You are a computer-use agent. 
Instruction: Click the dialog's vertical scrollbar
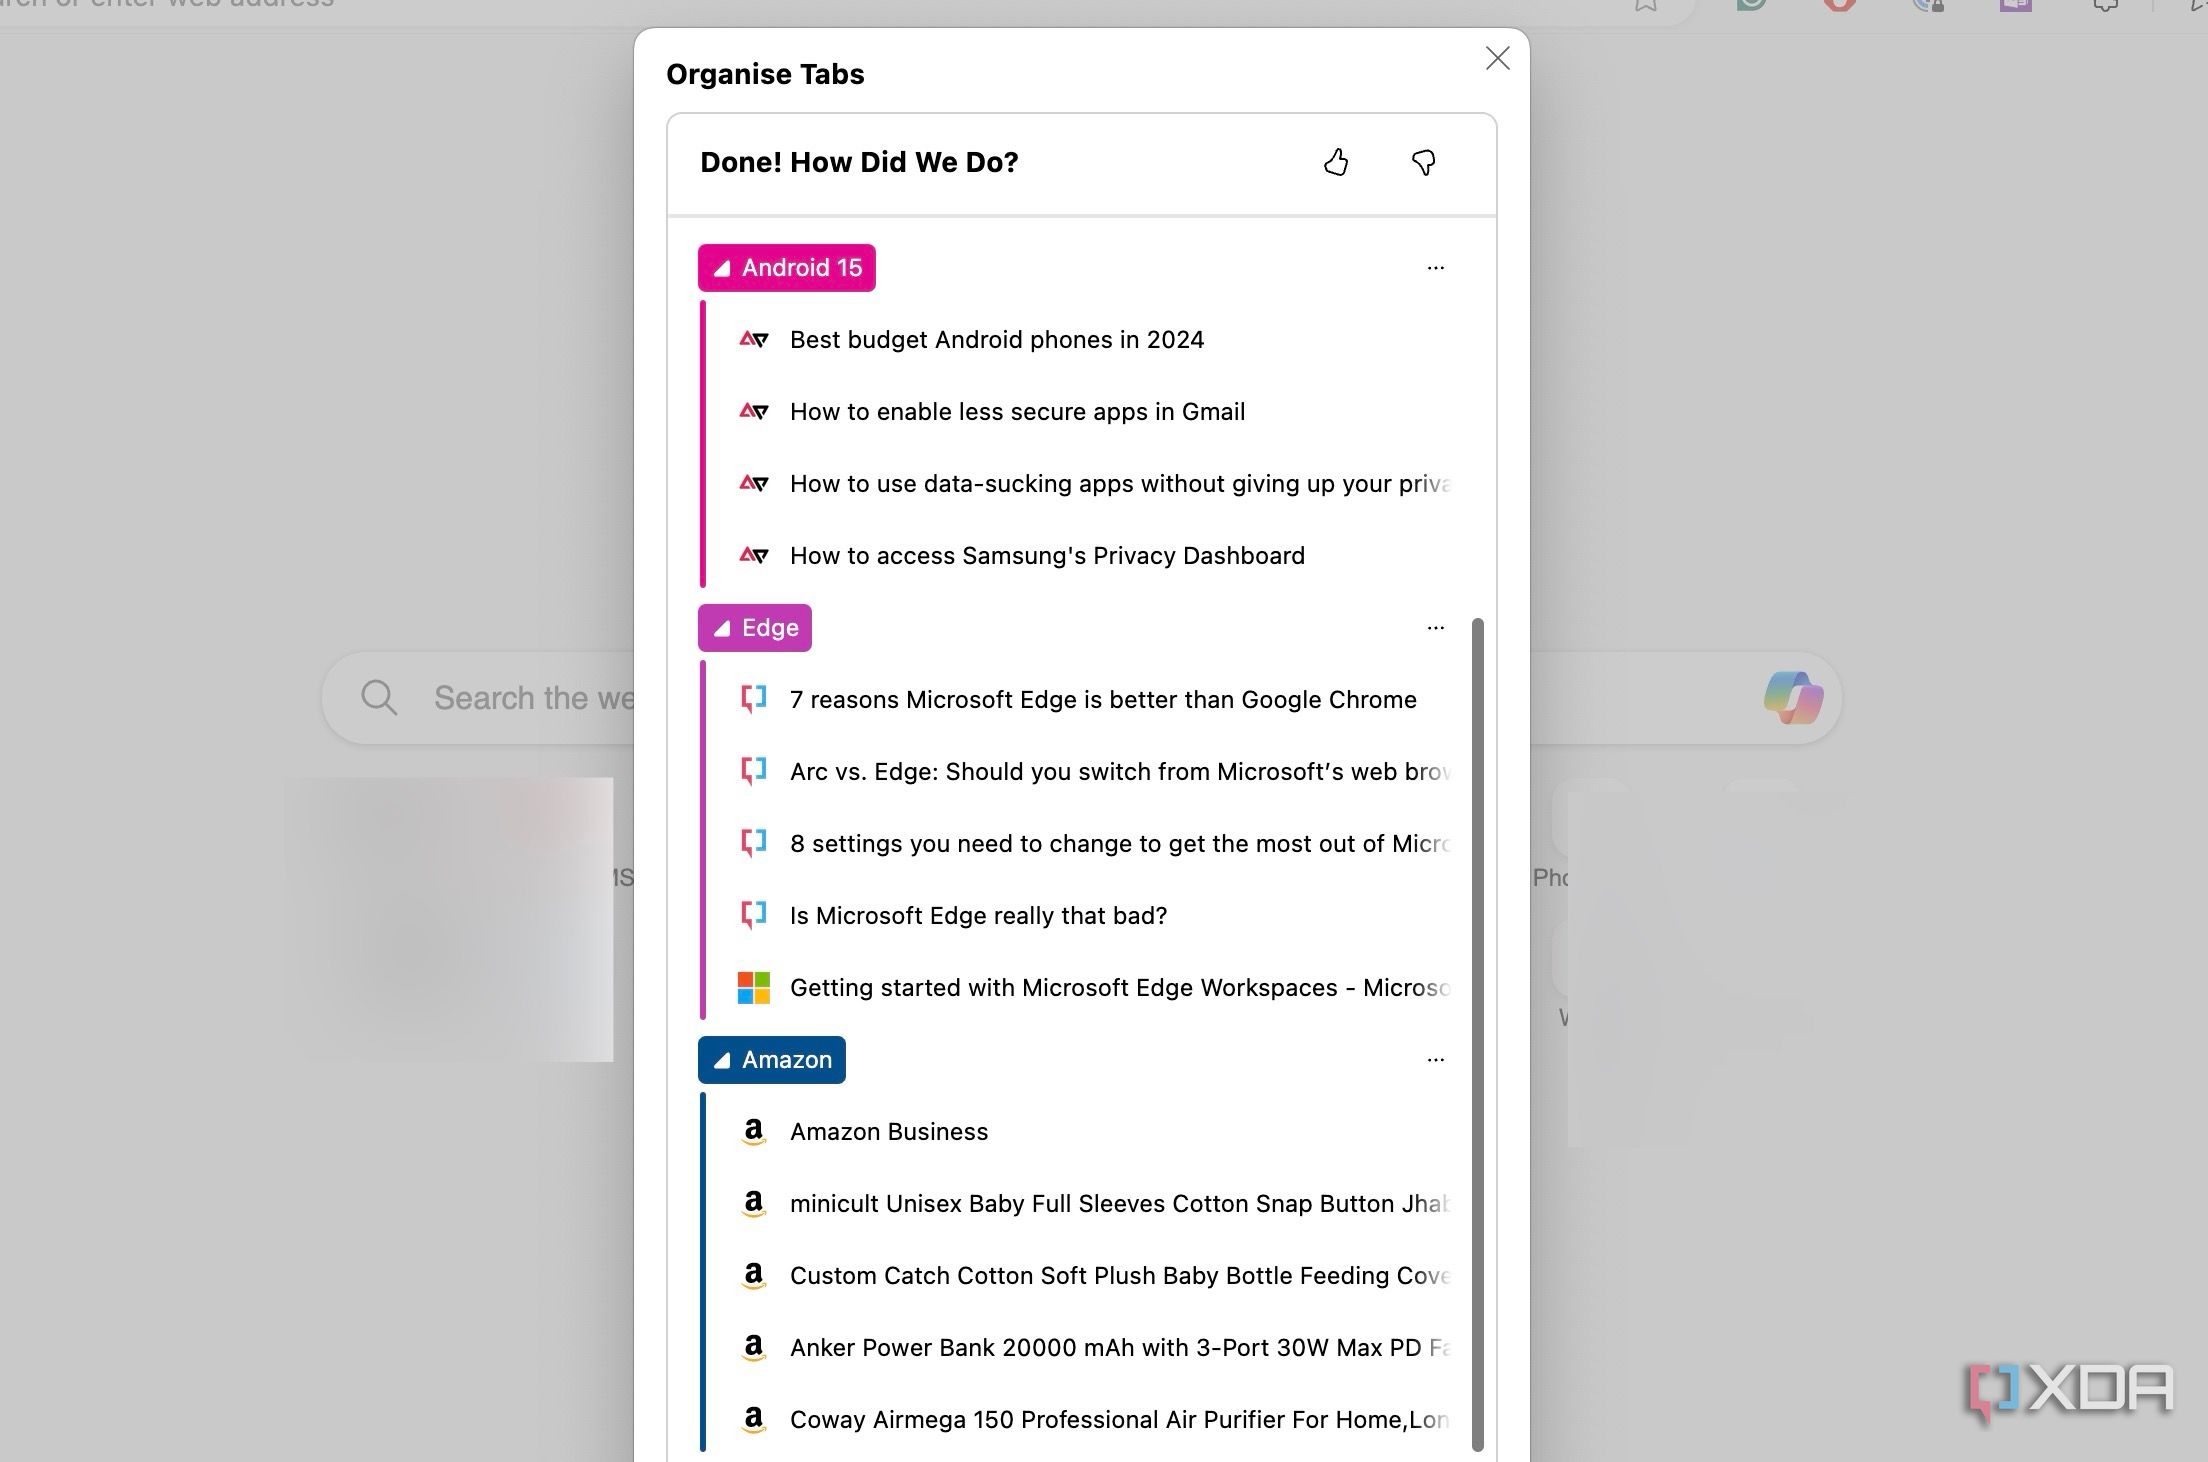click(x=1477, y=1034)
